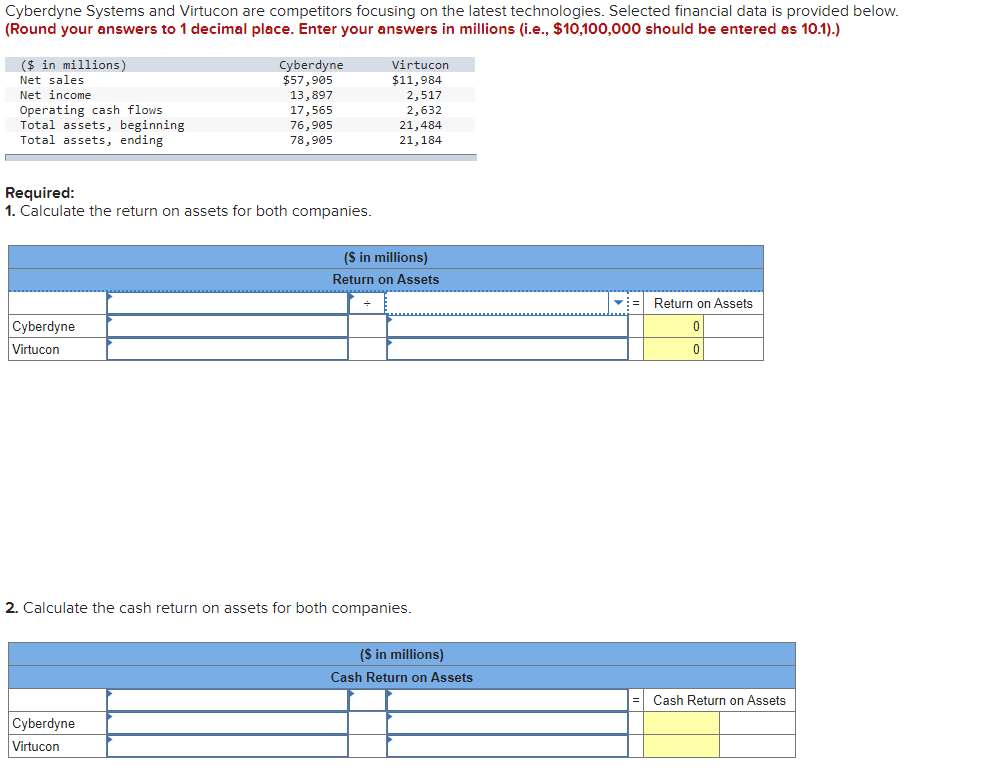Click Virtucon denominator cell in Return on Assets table
The height and width of the screenshot is (780, 986).
507,349
